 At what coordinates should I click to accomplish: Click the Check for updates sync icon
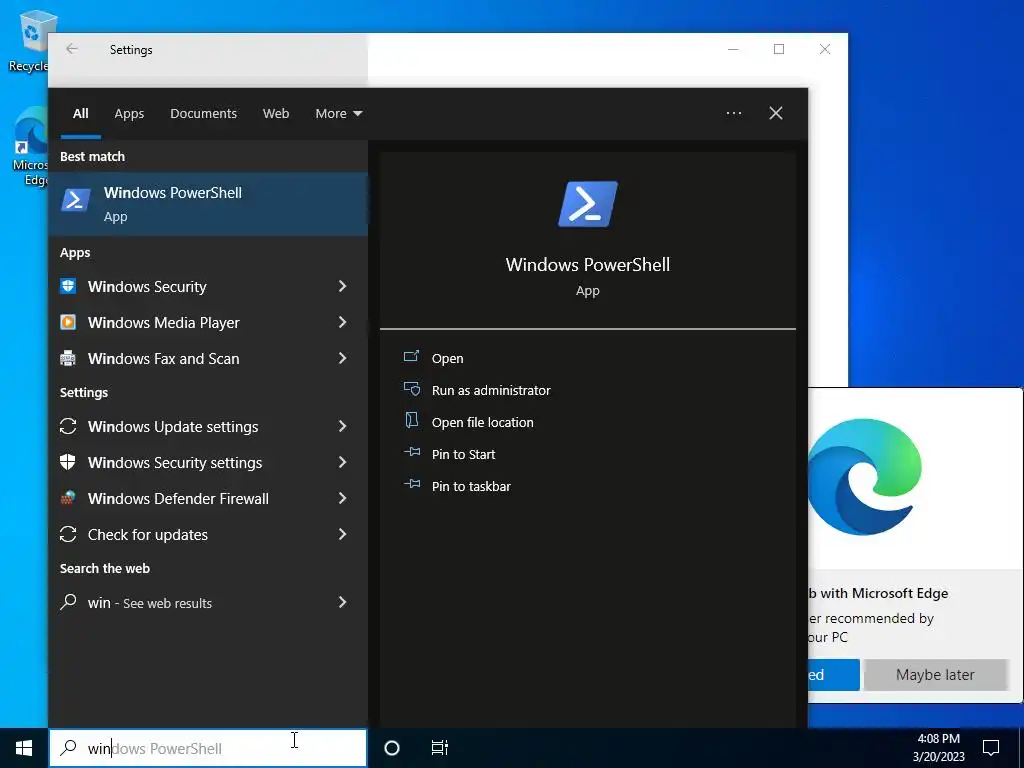click(x=68, y=534)
